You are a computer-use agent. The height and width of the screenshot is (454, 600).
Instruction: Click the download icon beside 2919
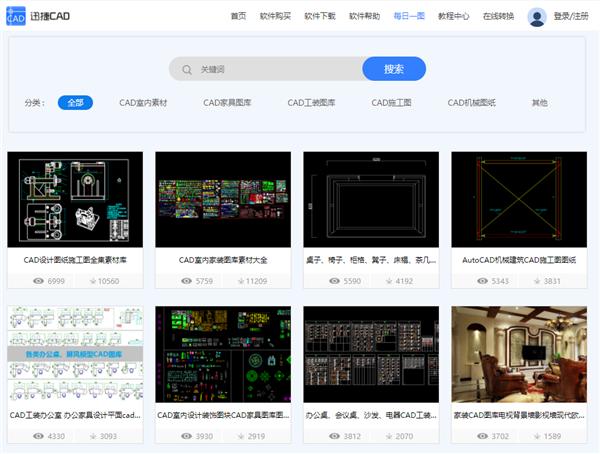pos(241,436)
